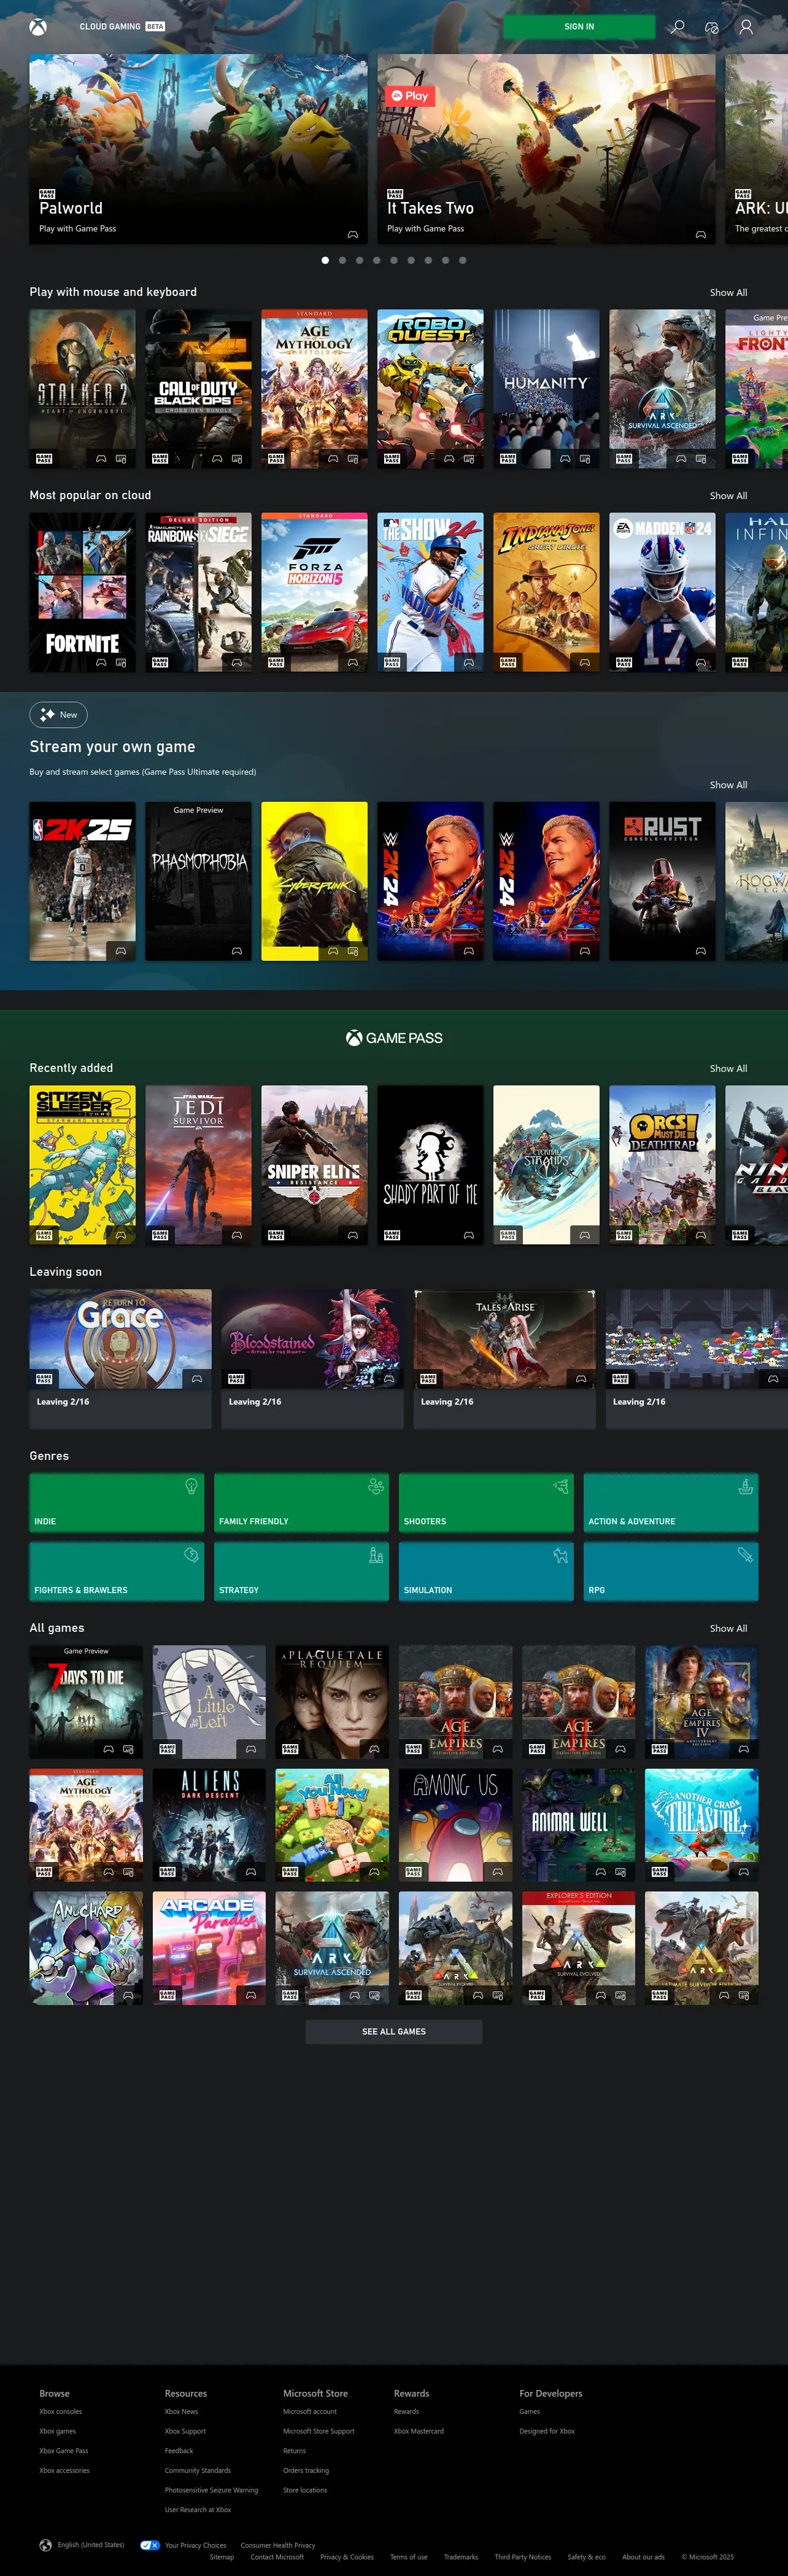Click the controller icon on Return to Grace card

pyautogui.click(x=197, y=1379)
